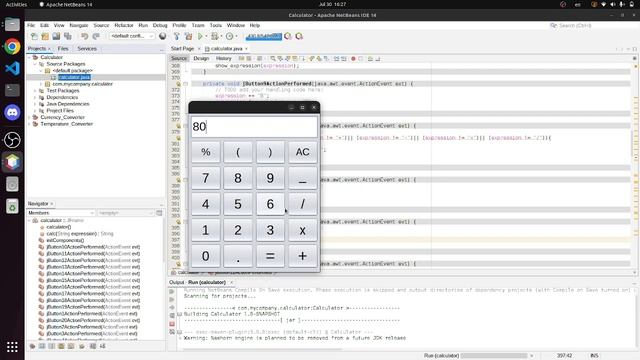
Task: Switch to the Start Page tab
Action: [182, 49]
